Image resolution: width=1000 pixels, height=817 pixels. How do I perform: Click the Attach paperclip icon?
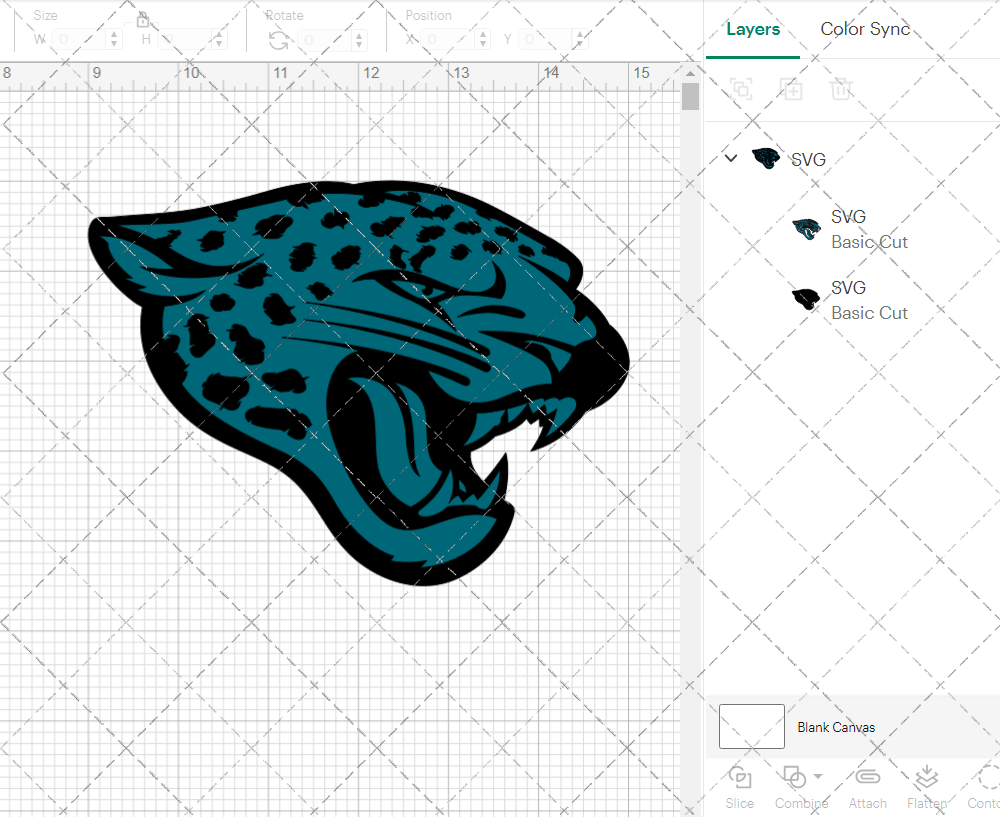click(x=867, y=778)
